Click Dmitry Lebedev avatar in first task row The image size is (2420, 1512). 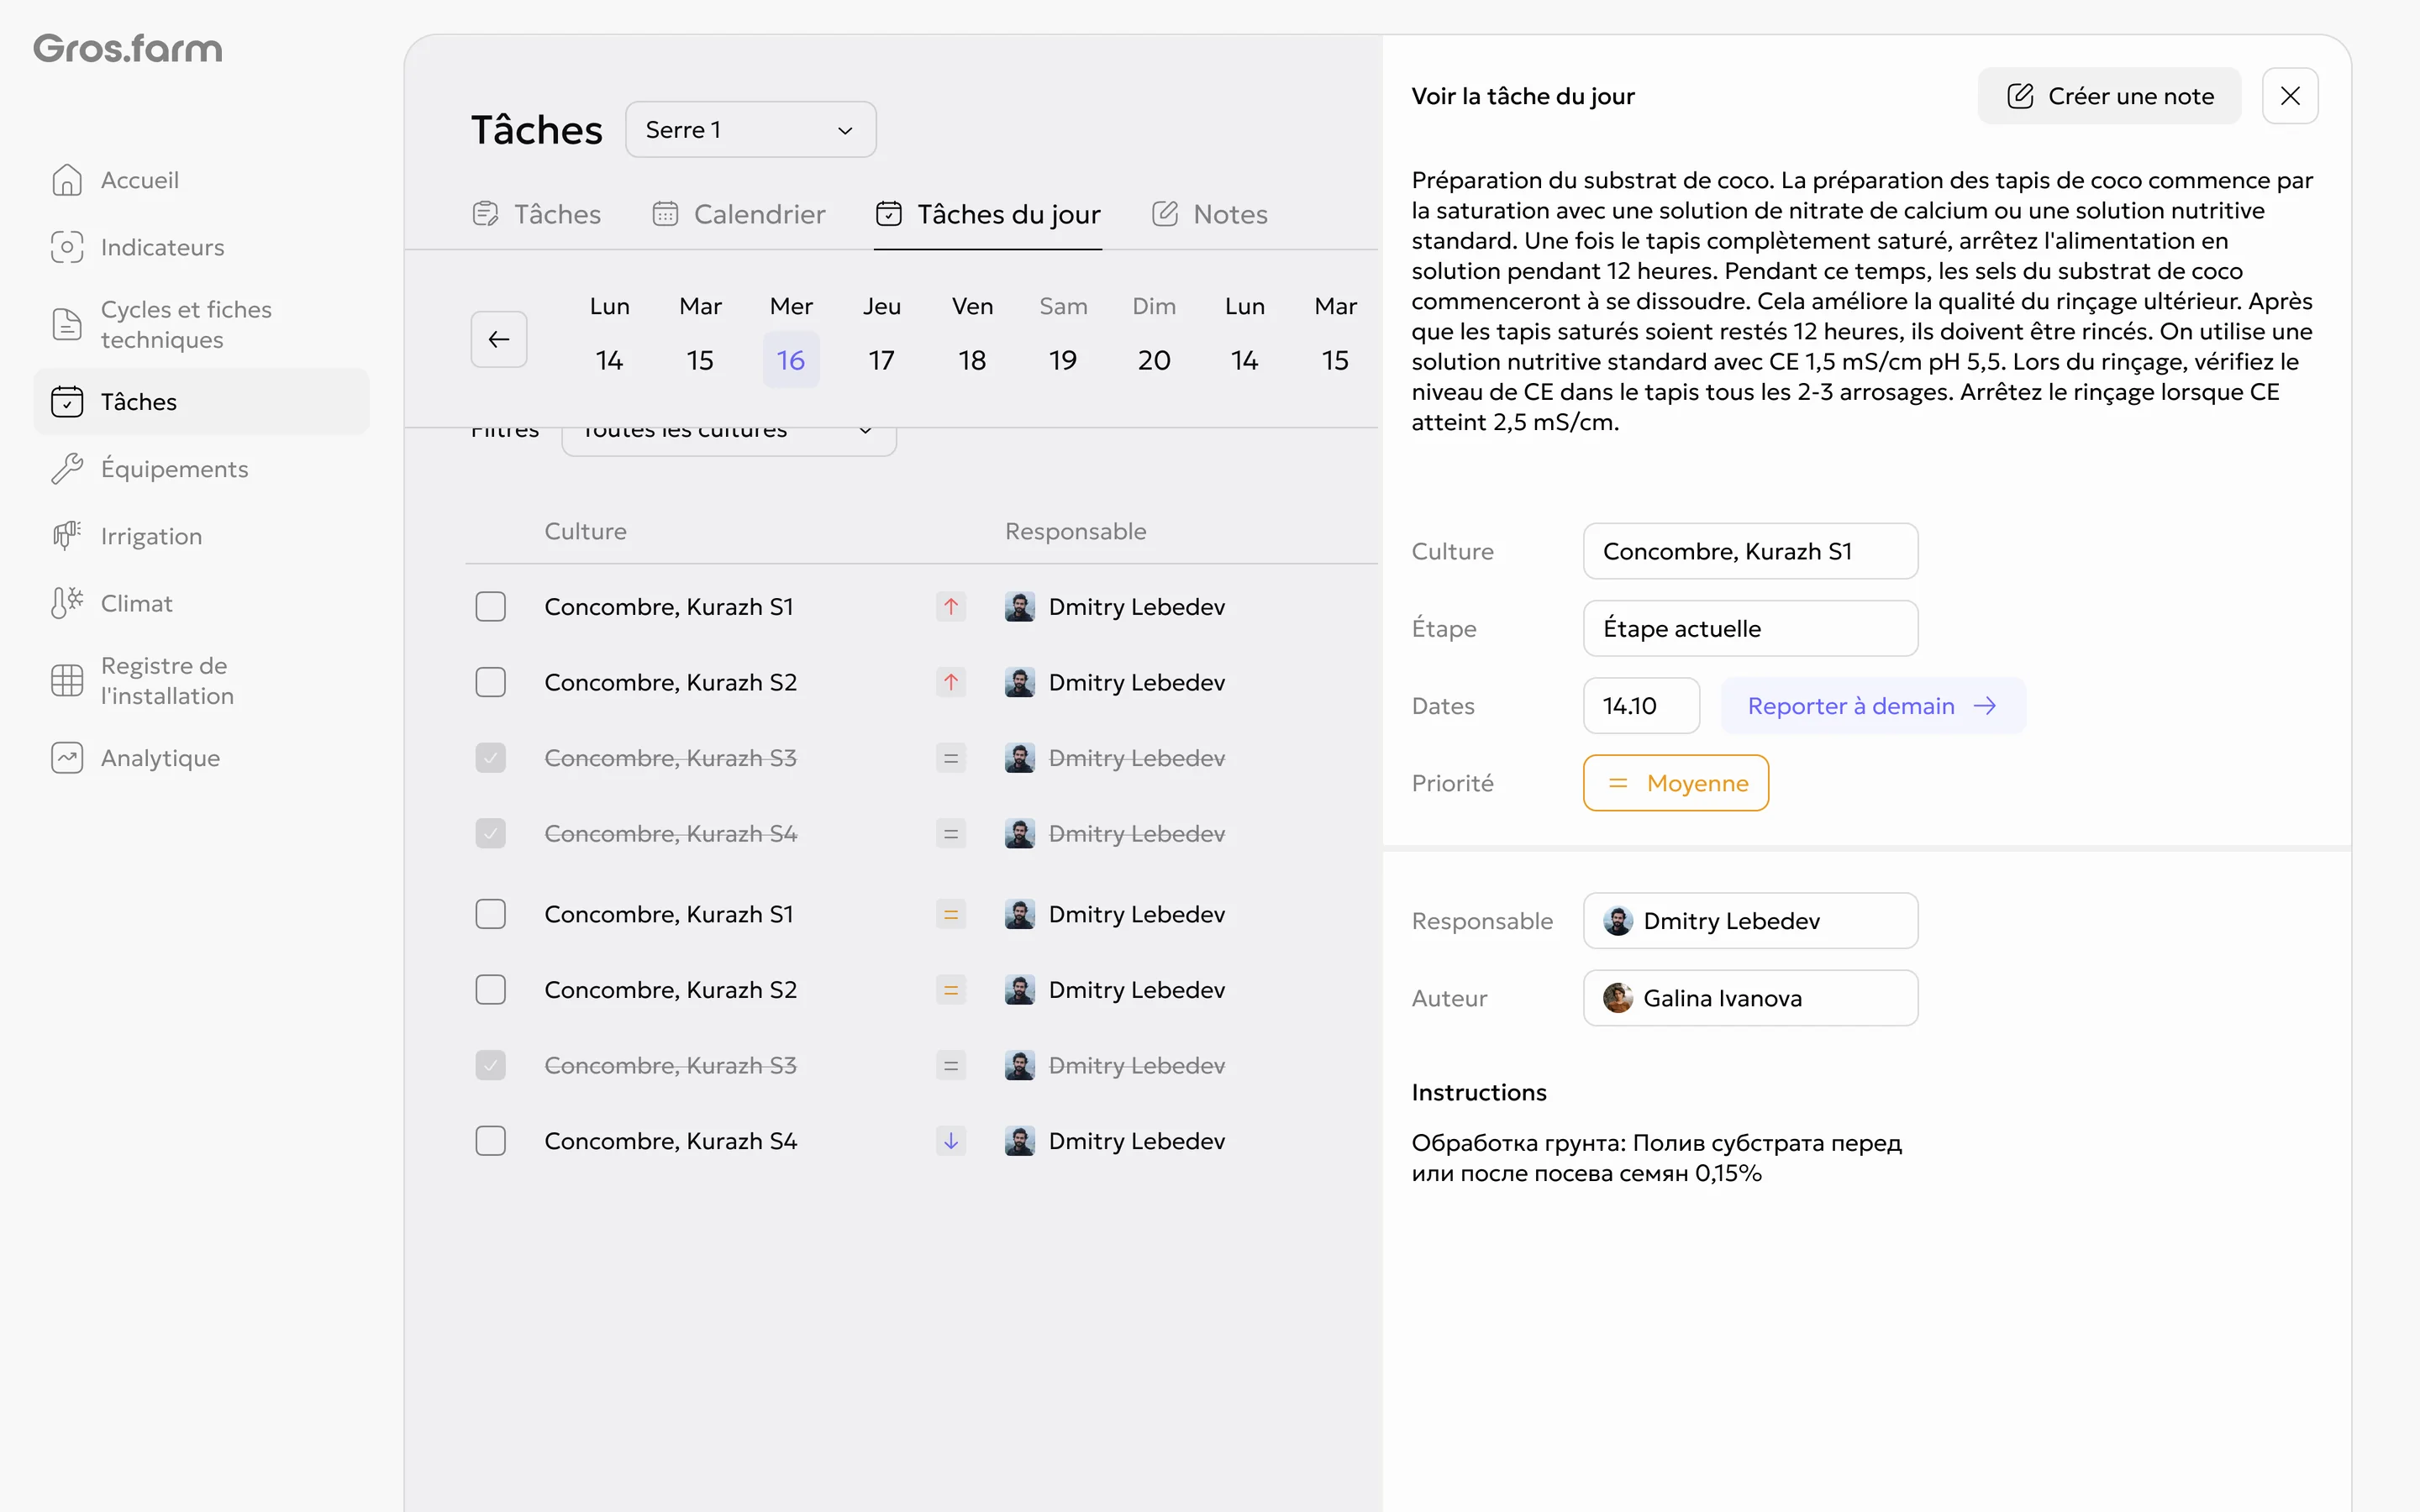point(1020,607)
